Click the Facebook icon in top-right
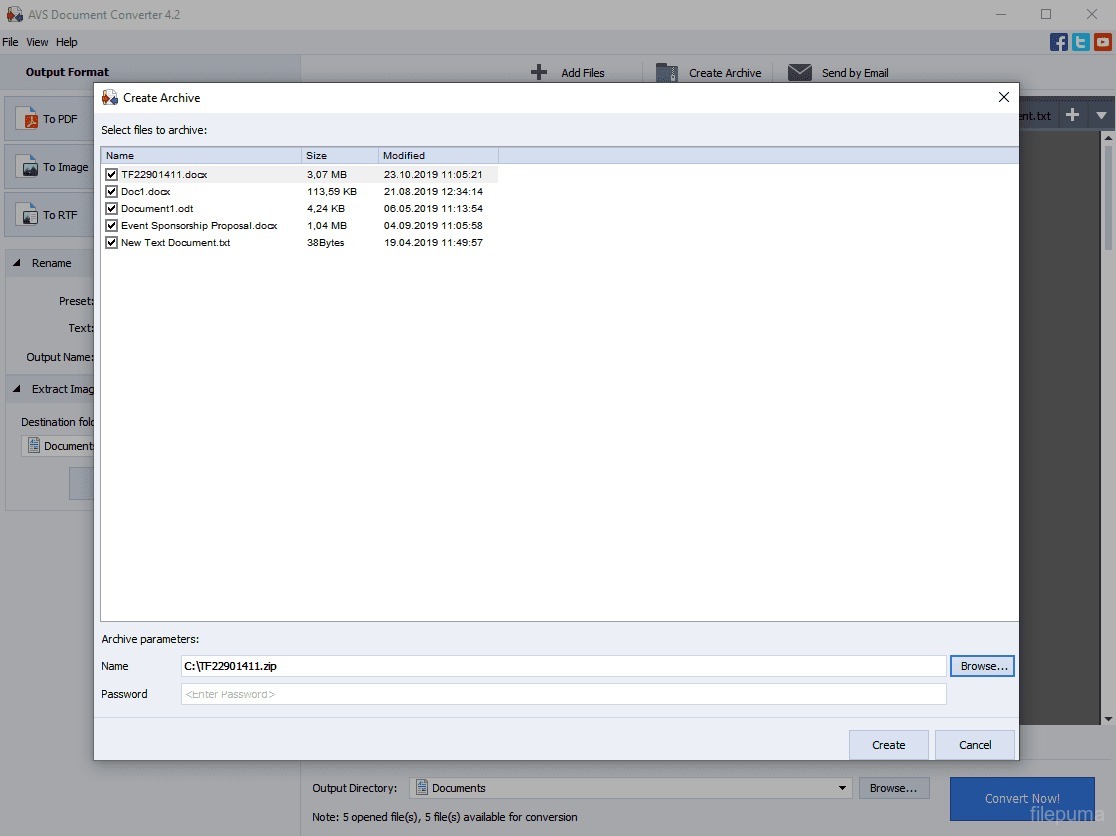1116x836 pixels. click(1058, 42)
